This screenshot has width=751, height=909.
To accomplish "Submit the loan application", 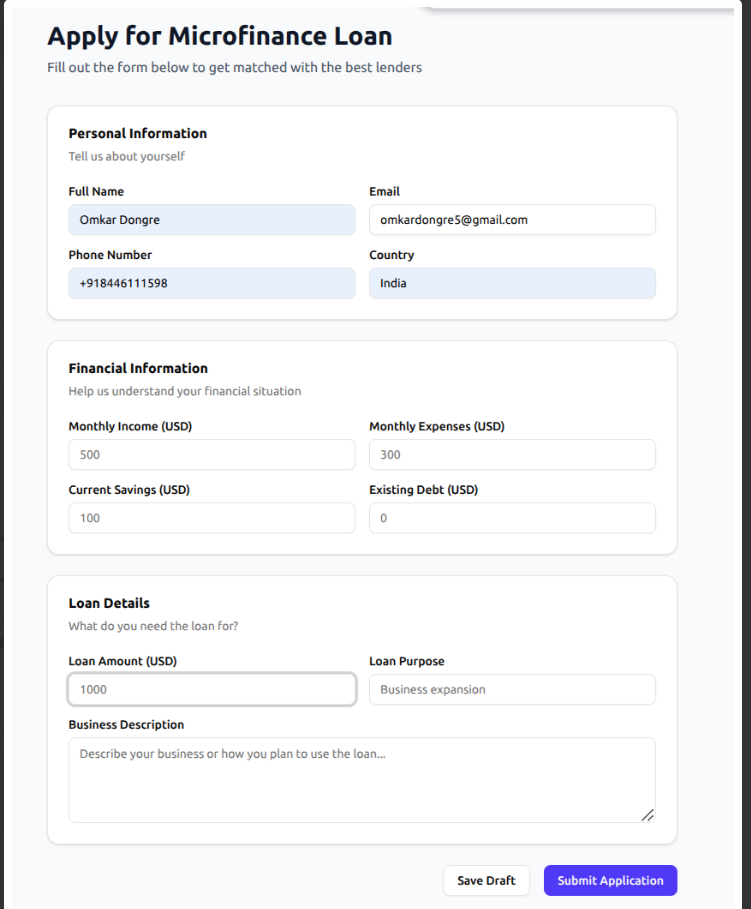I will [610, 880].
